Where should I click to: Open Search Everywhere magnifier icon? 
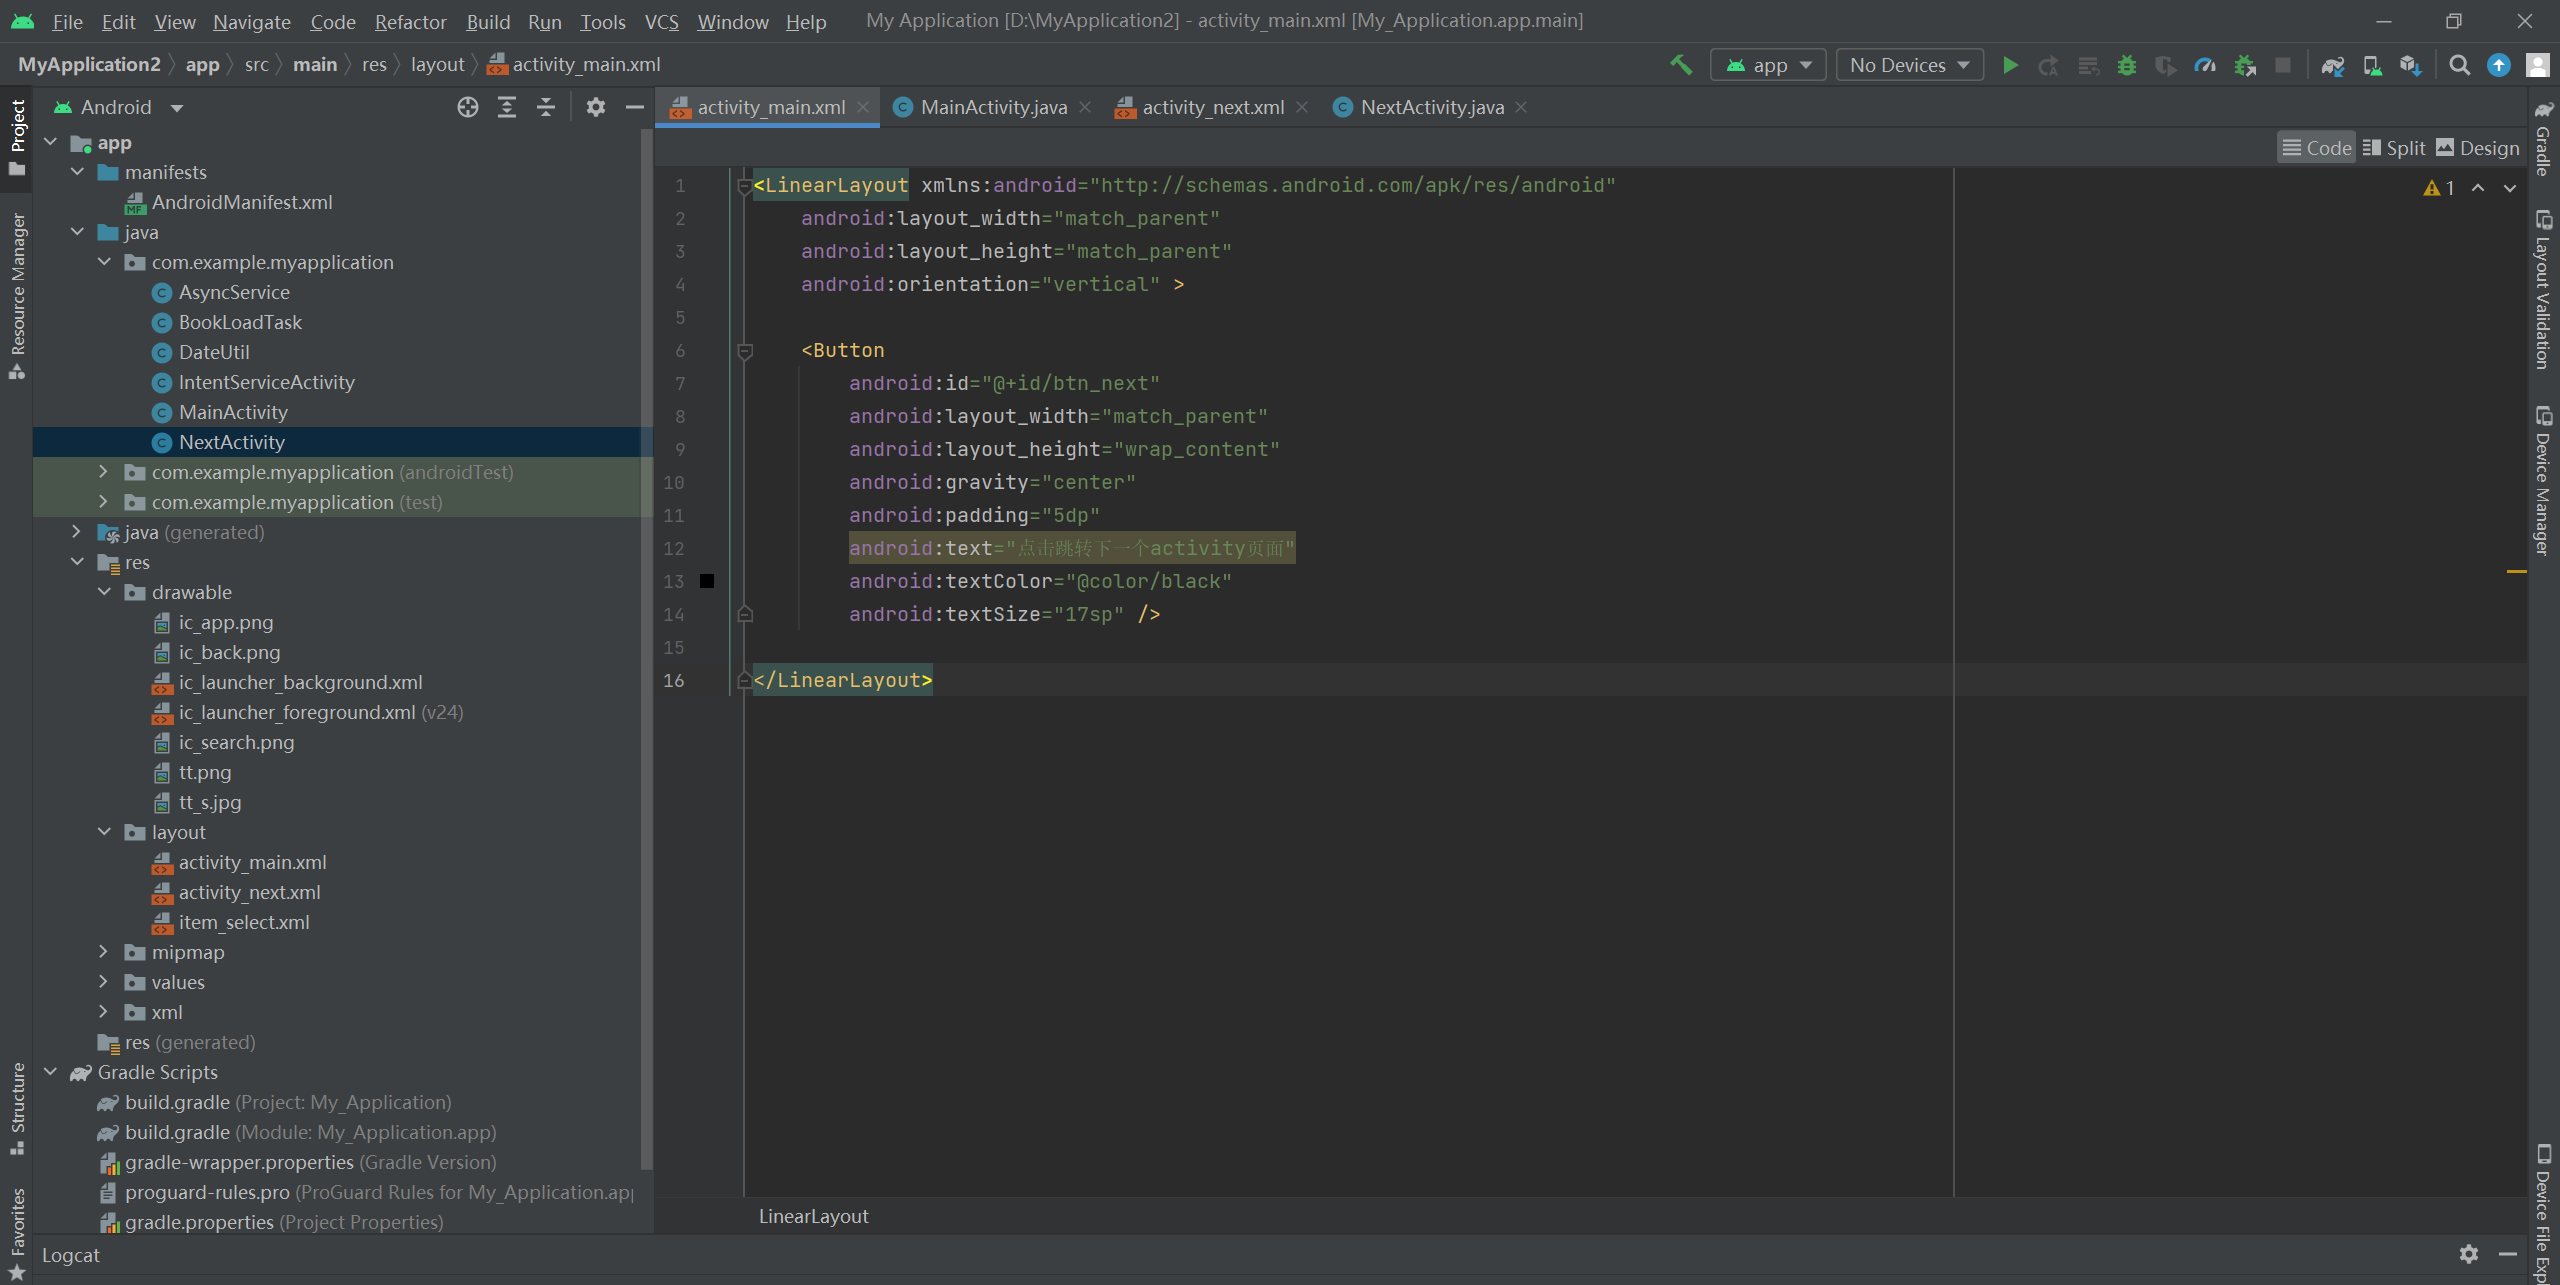pos(2459,65)
